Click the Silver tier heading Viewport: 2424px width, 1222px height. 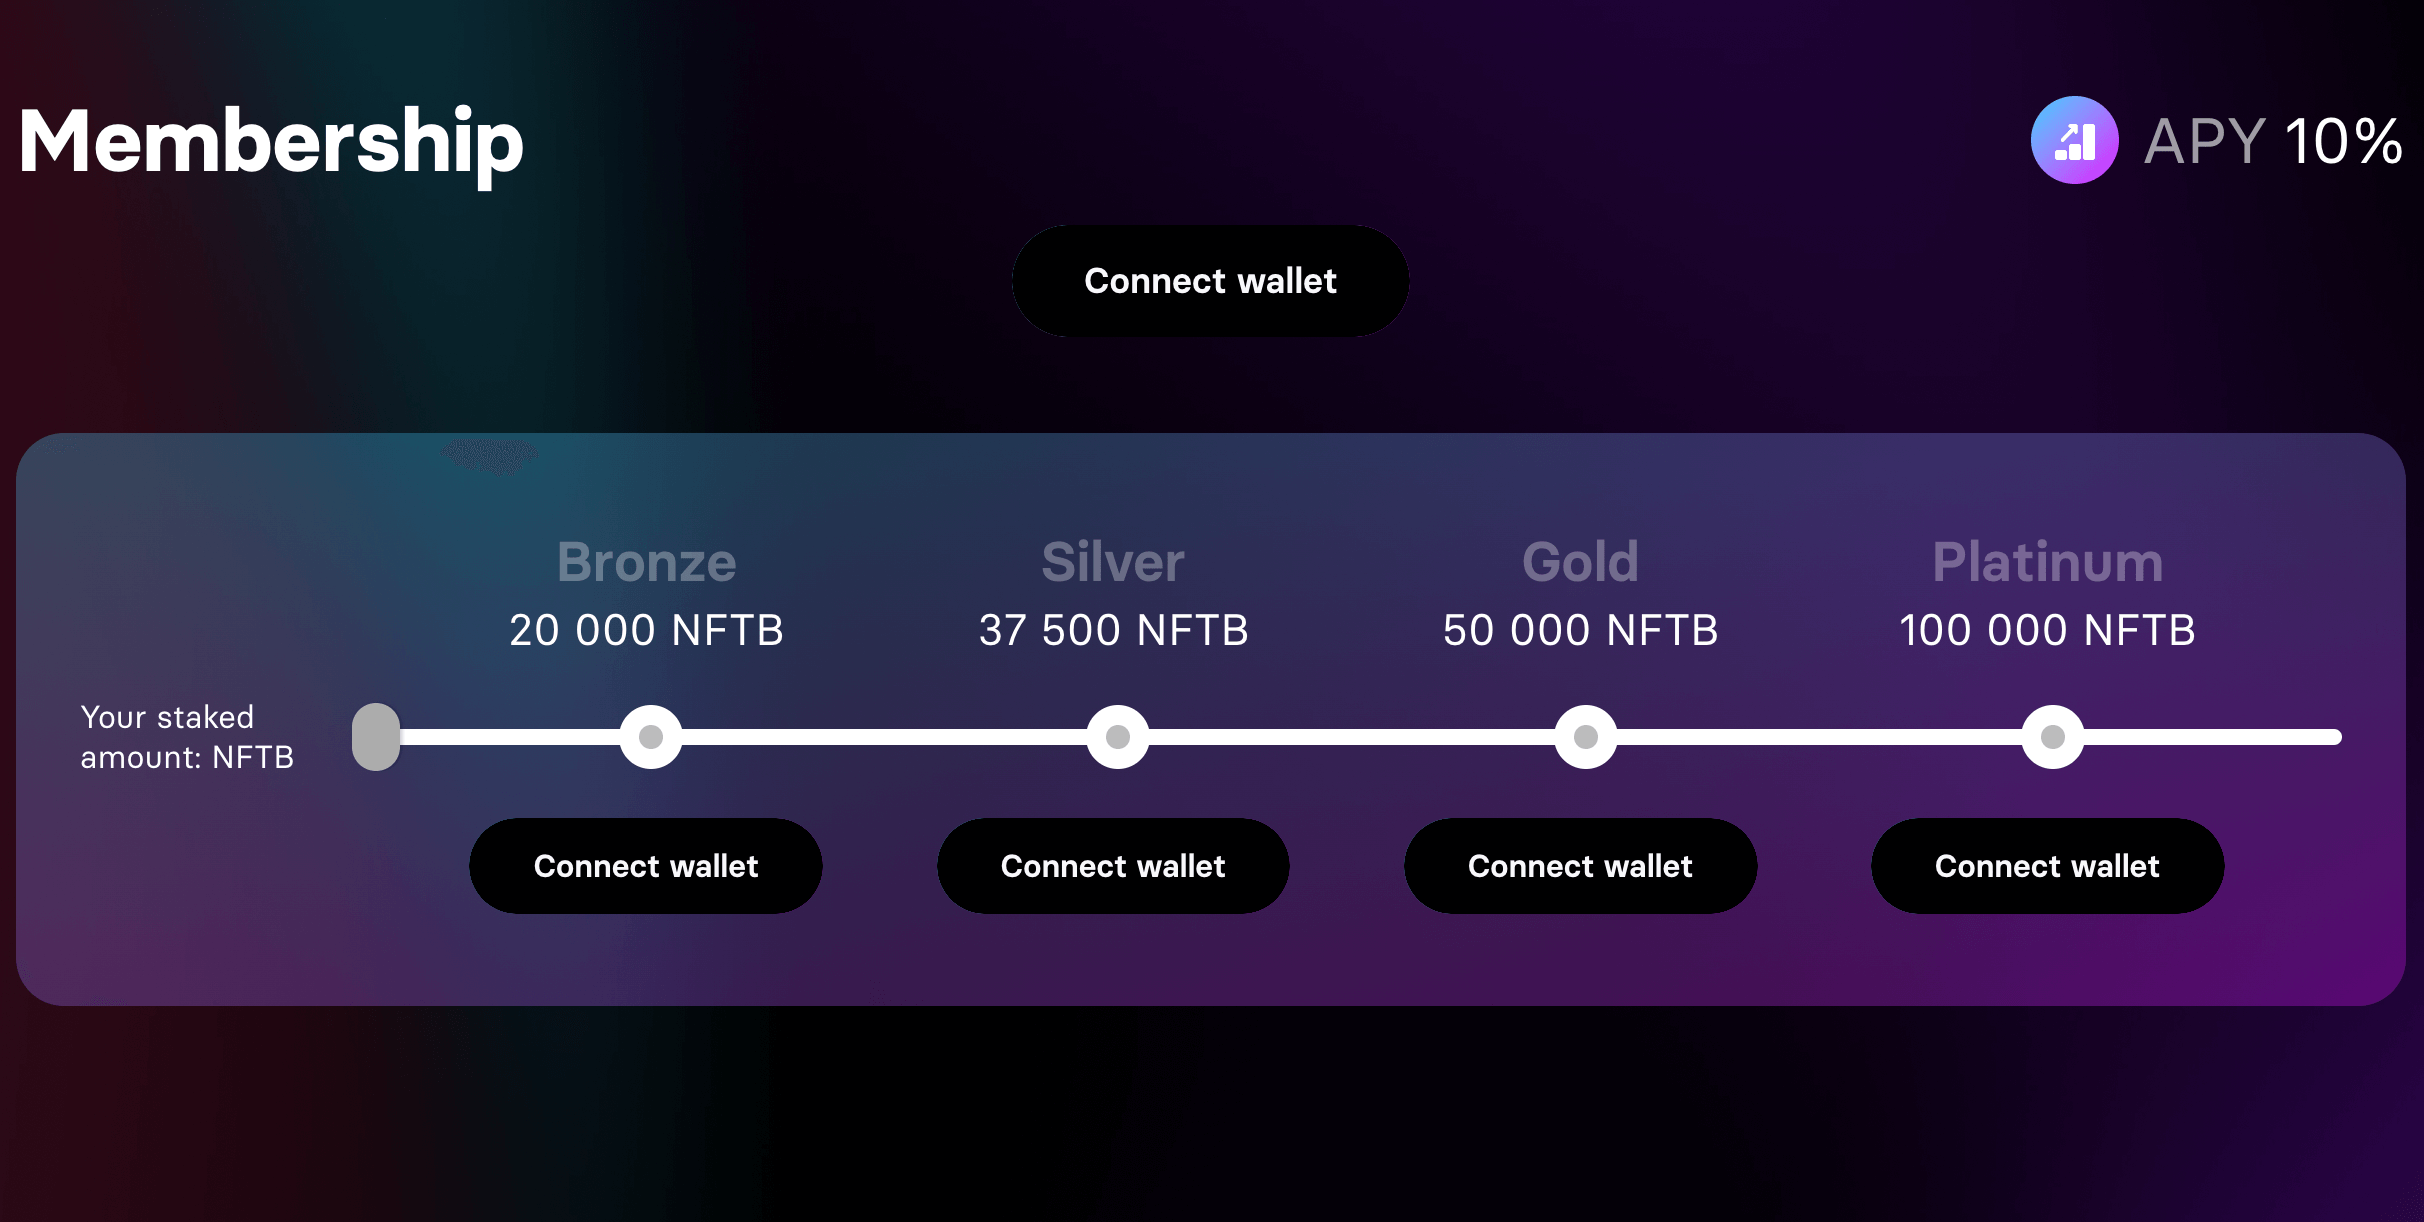1113,562
